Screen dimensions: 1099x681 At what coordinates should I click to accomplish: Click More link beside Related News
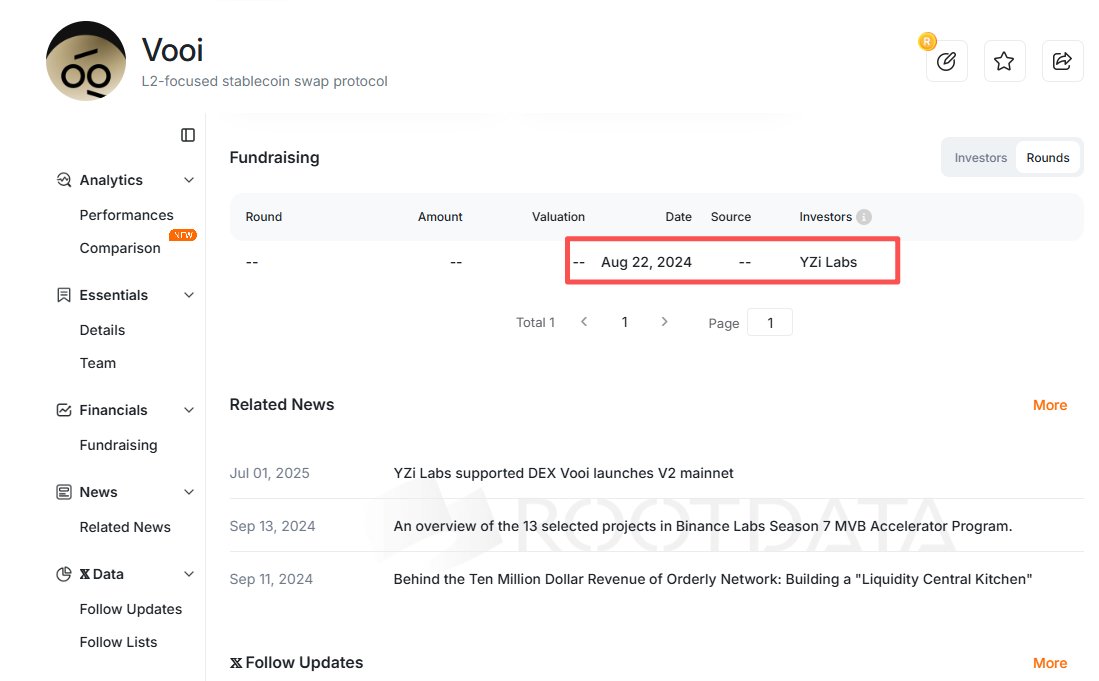coord(1049,405)
